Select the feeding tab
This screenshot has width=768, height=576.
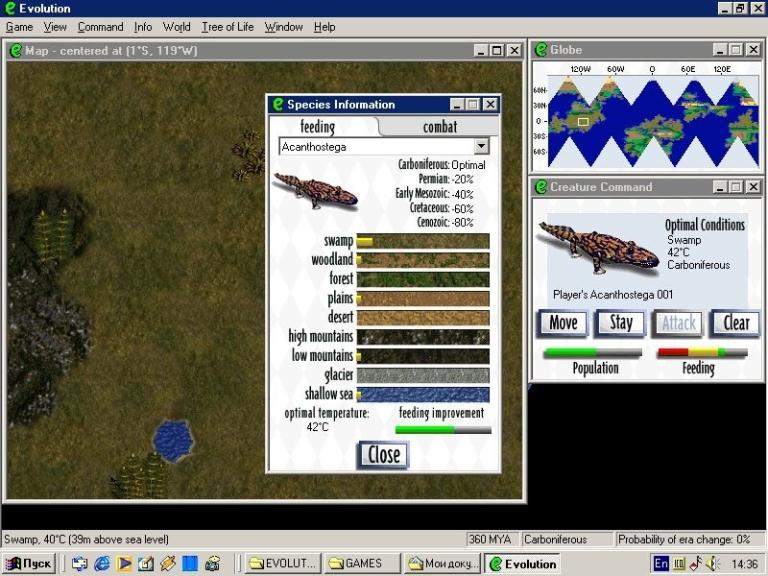318,126
